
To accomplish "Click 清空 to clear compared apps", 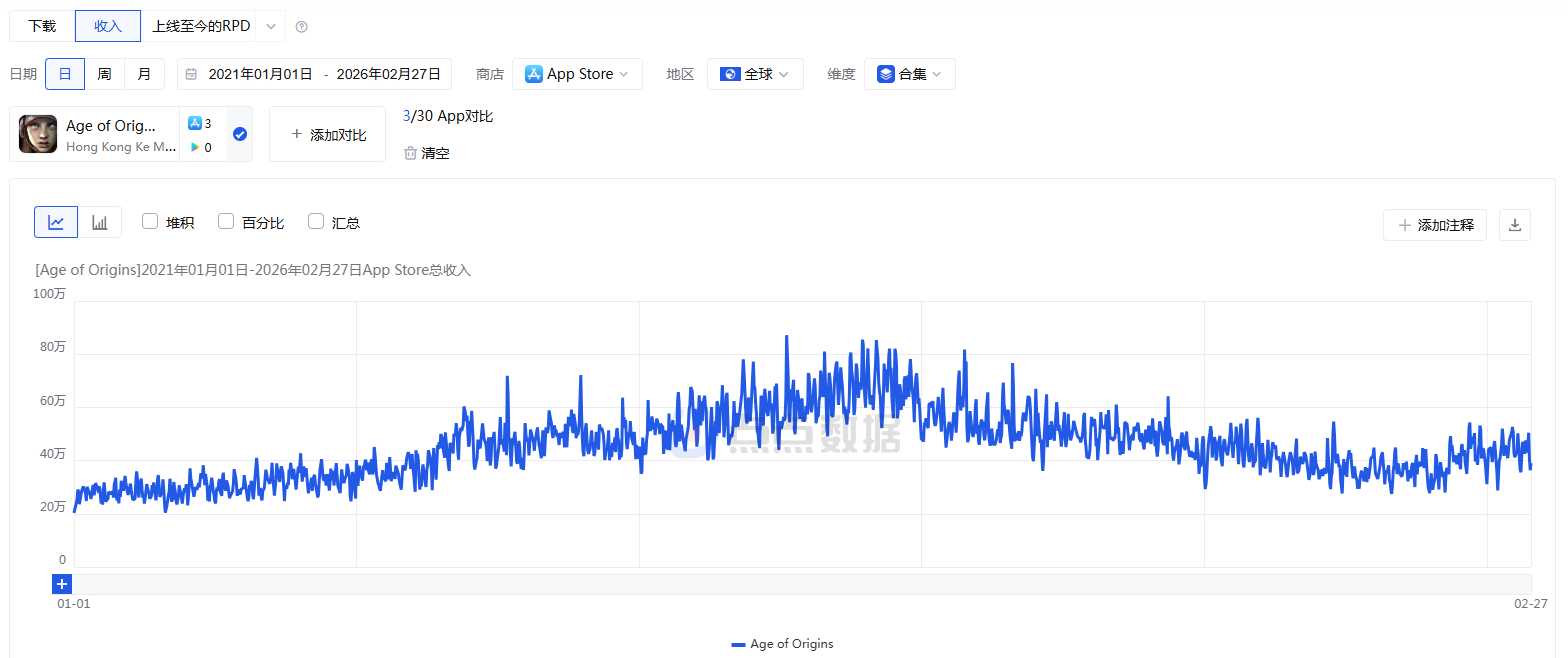I will [x=427, y=153].
